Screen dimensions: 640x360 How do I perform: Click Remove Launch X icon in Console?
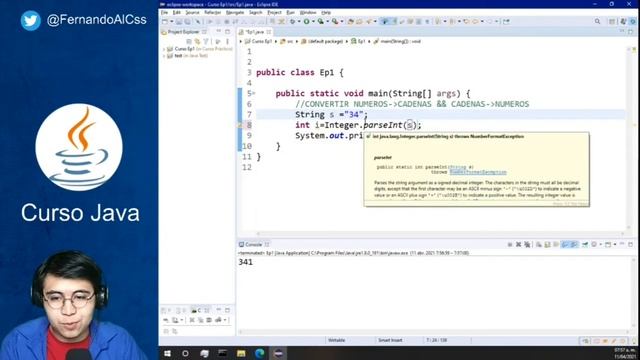518,244
